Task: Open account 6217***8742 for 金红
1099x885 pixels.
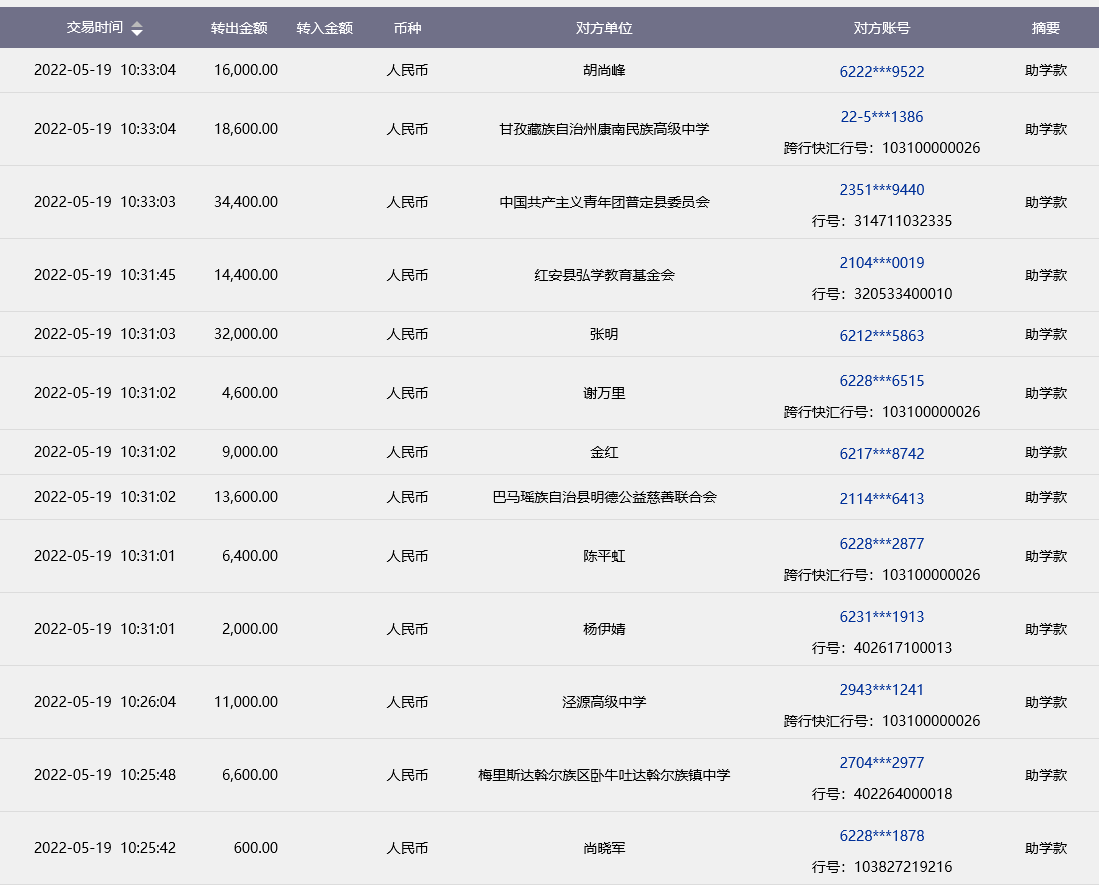Action: click(881, 454)
